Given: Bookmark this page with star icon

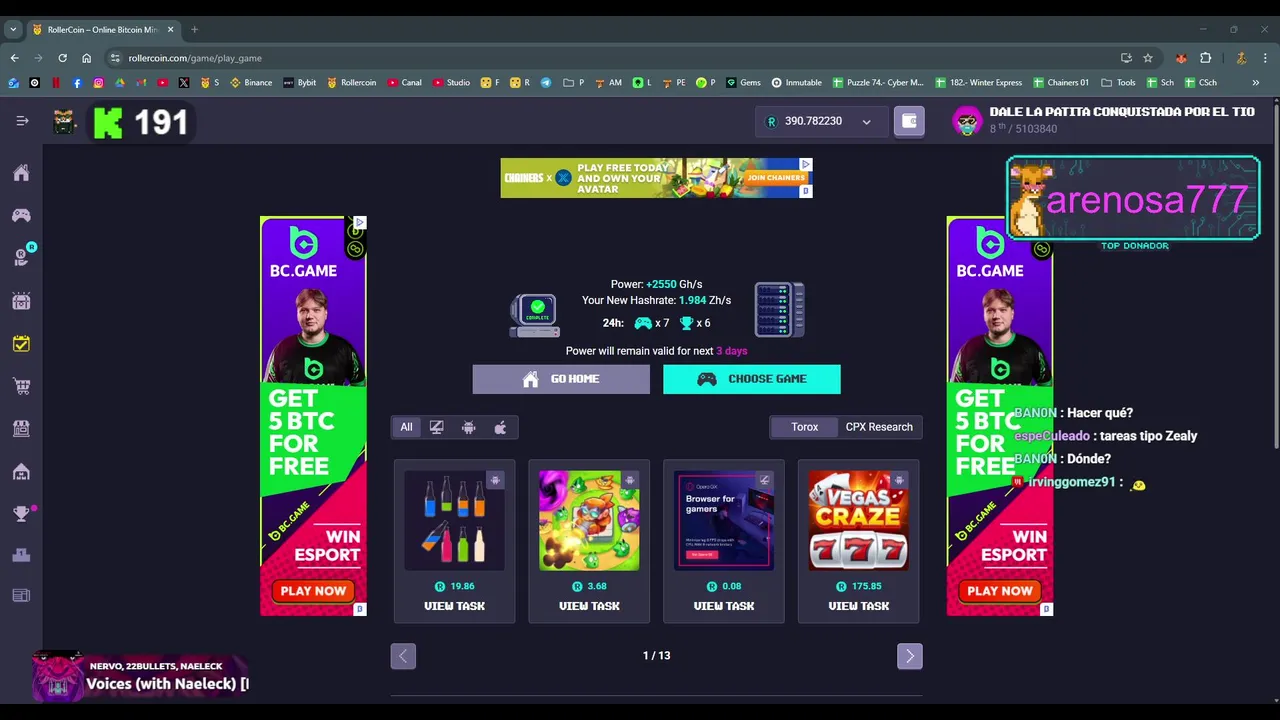Looking at the screenshot, I should [1148, 58].
